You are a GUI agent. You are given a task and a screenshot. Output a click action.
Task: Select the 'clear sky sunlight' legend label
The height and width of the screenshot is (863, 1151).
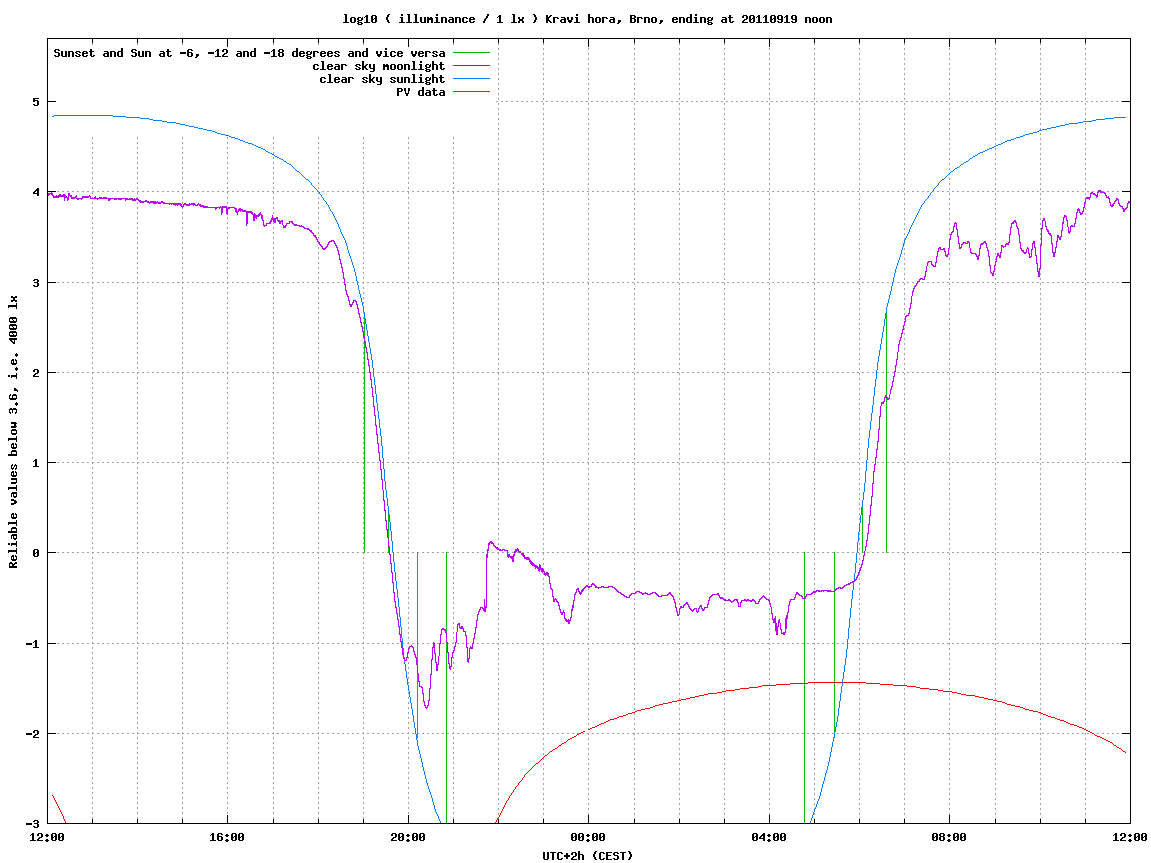[382, 79]
